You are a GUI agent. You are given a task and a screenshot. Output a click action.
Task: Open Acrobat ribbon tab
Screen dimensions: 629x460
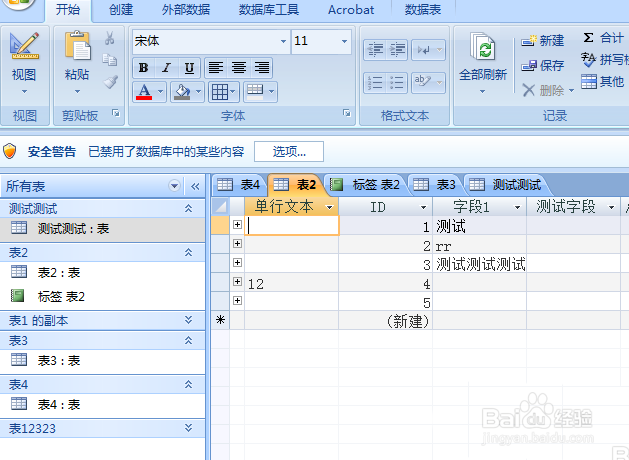[351, 10]
